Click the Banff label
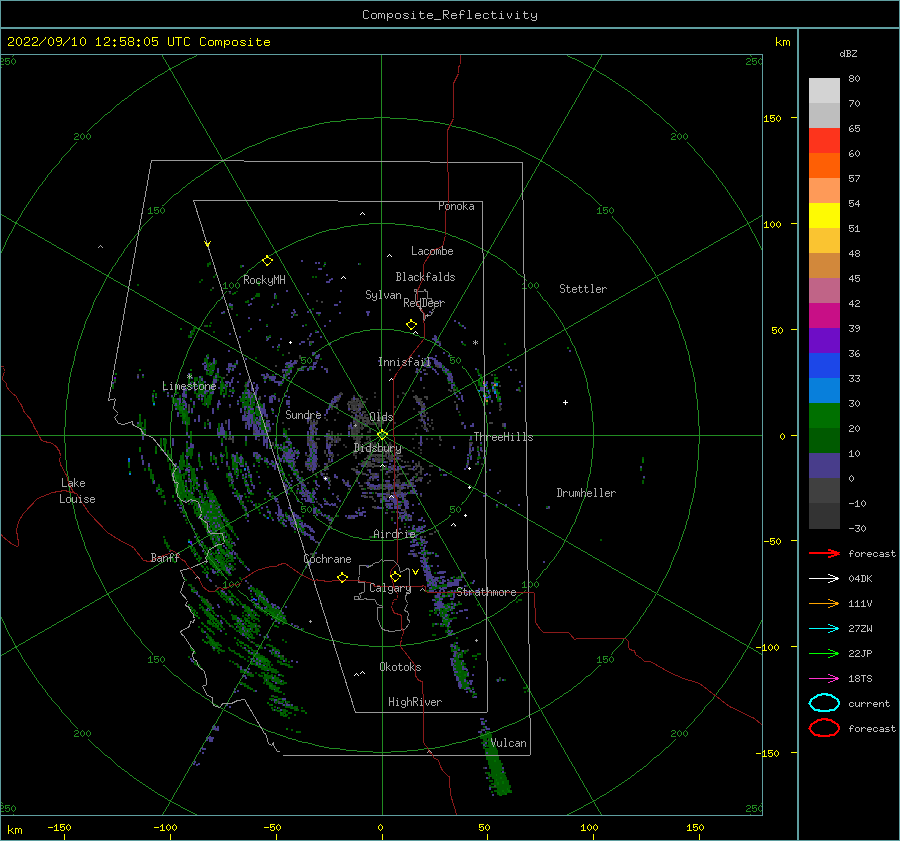This screenshot has height=841, width=900. tap(165, 557)
